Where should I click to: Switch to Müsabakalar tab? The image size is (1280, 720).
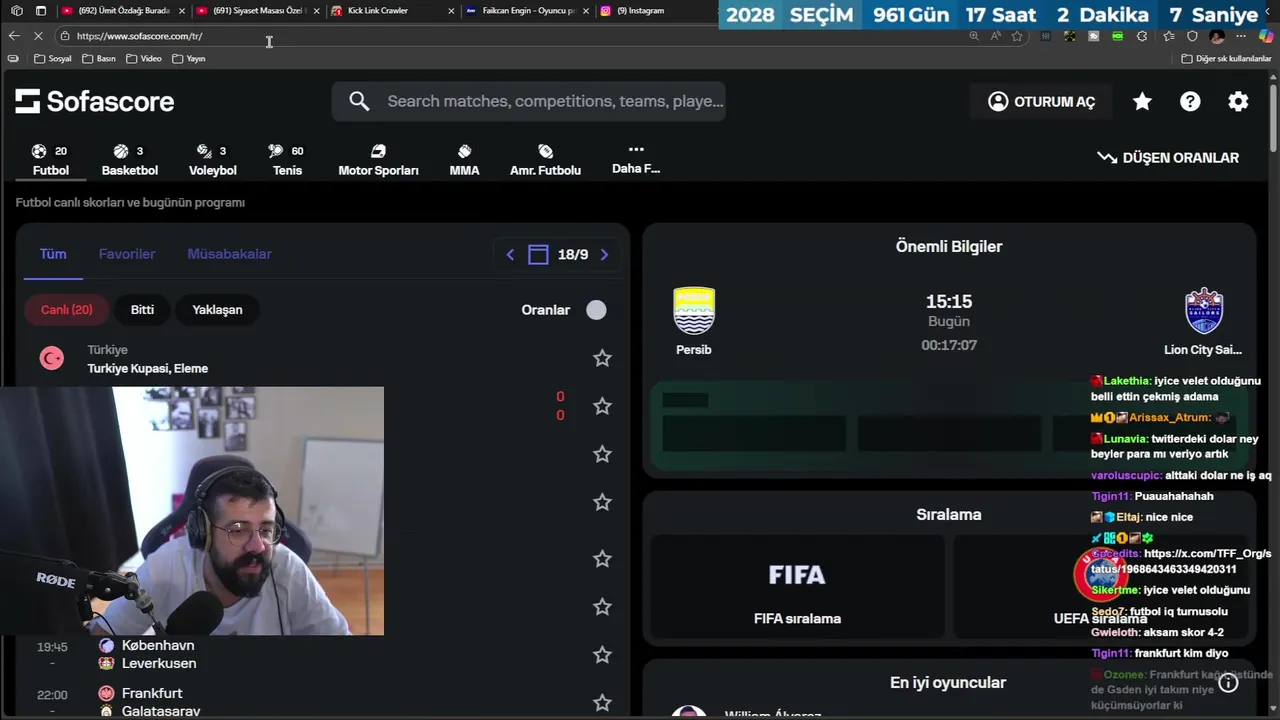(229, 254)
